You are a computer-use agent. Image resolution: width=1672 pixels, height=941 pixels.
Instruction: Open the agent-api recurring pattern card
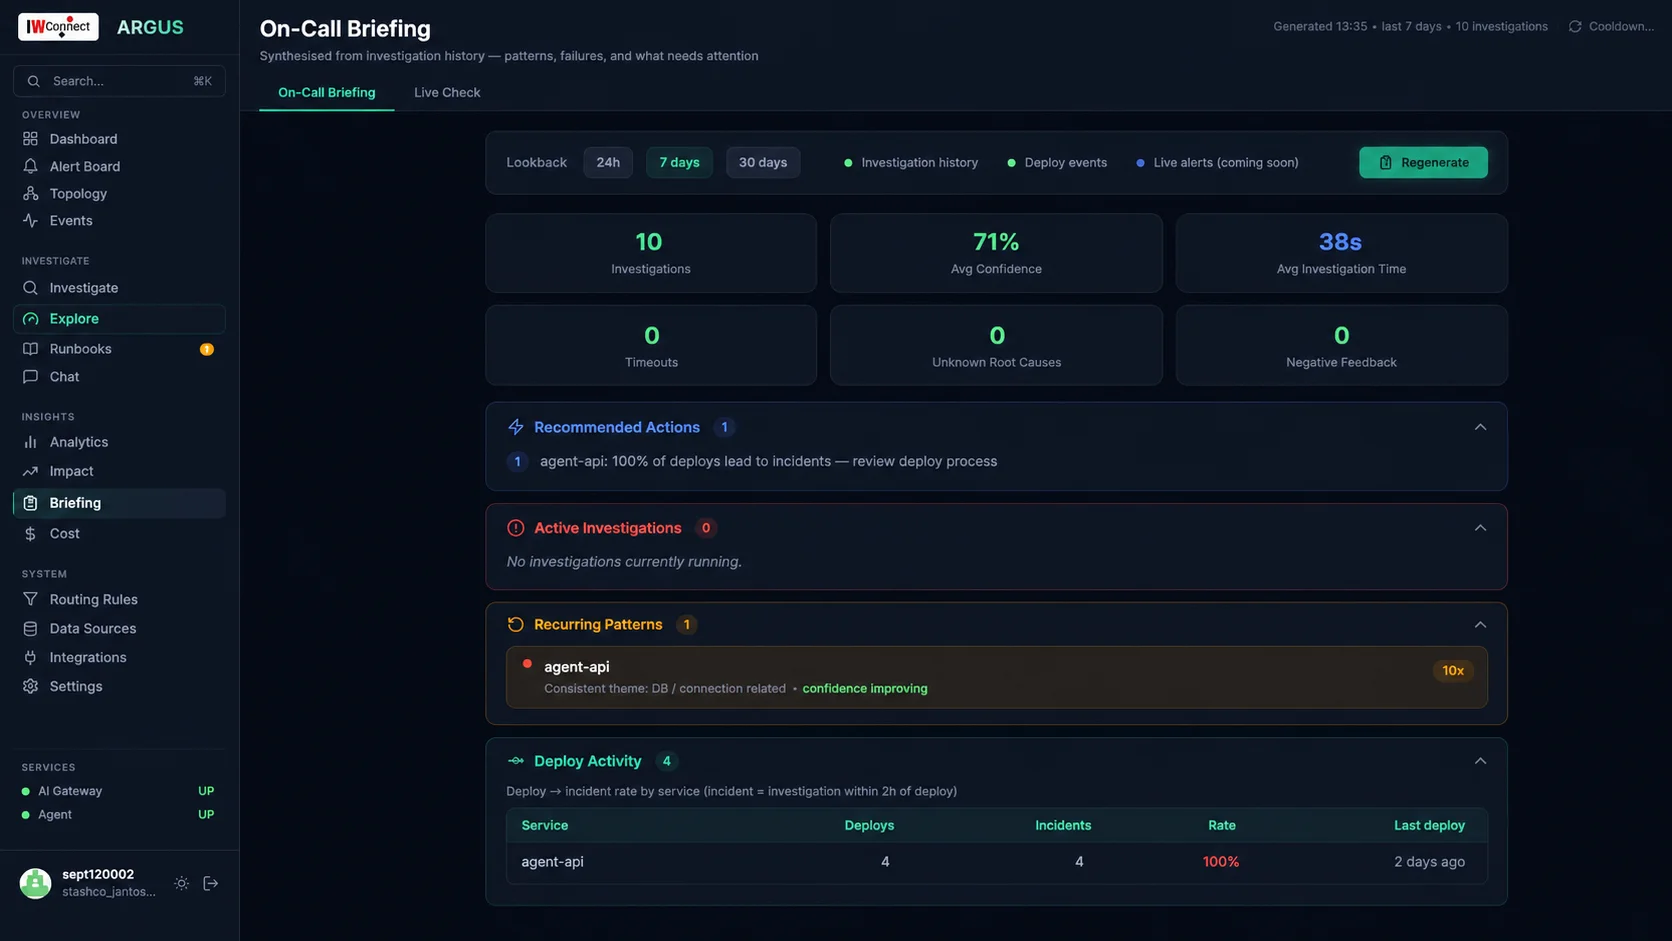[x=996, y=677]
